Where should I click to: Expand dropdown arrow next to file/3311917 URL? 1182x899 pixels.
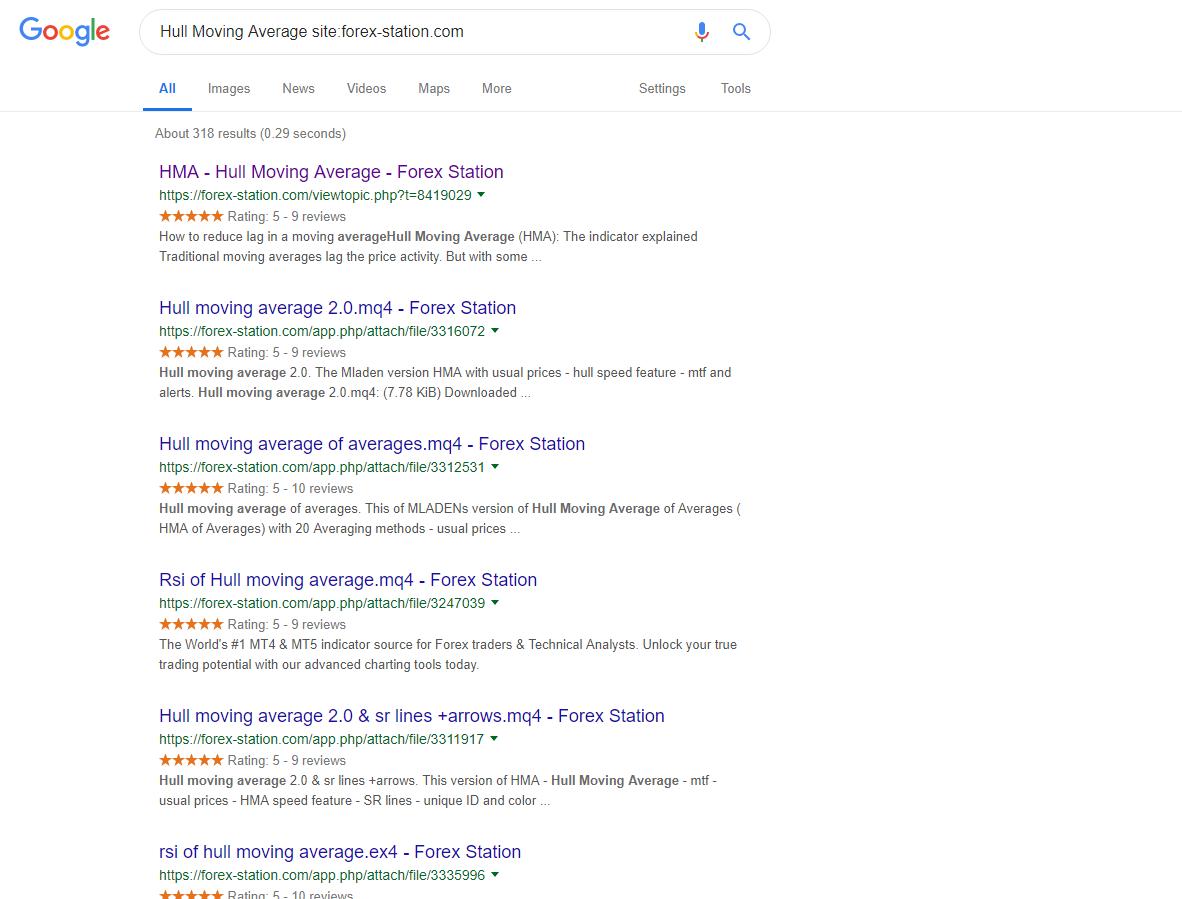[x=494, y=738]
